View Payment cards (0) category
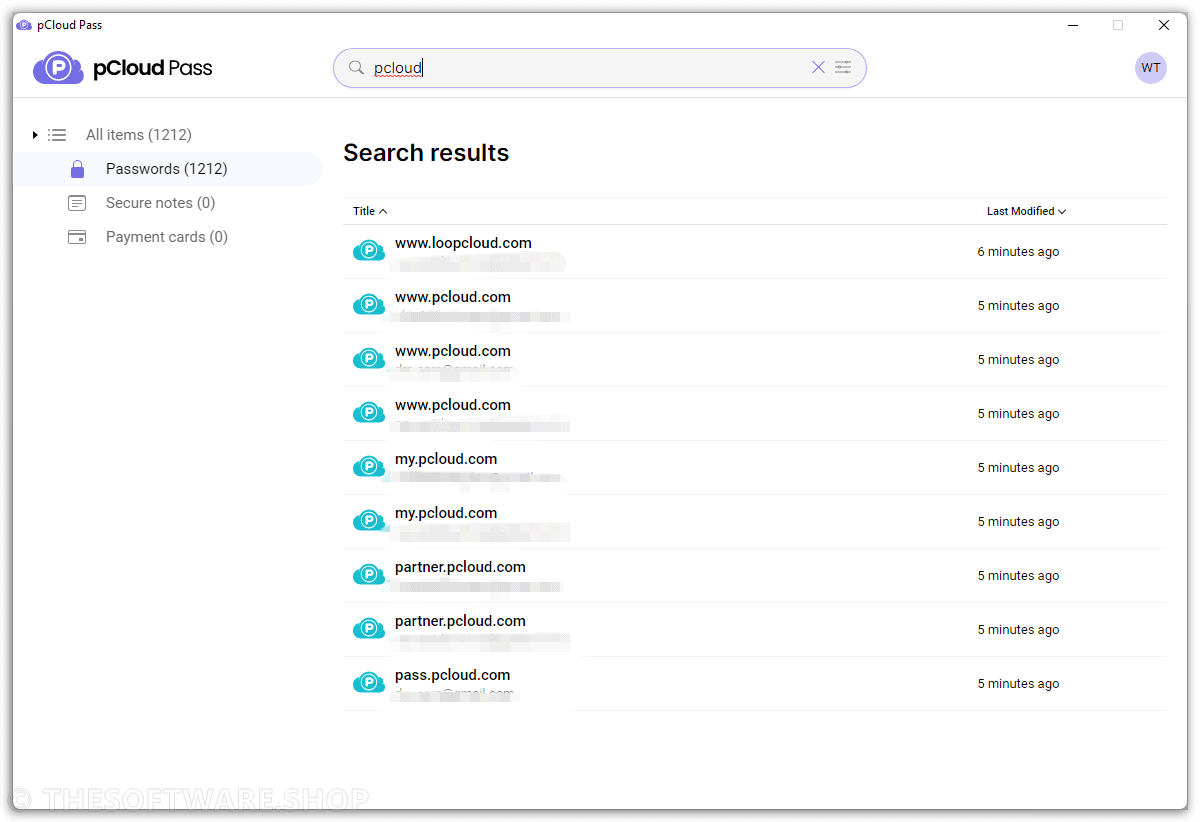 click(x=167, y=237)
